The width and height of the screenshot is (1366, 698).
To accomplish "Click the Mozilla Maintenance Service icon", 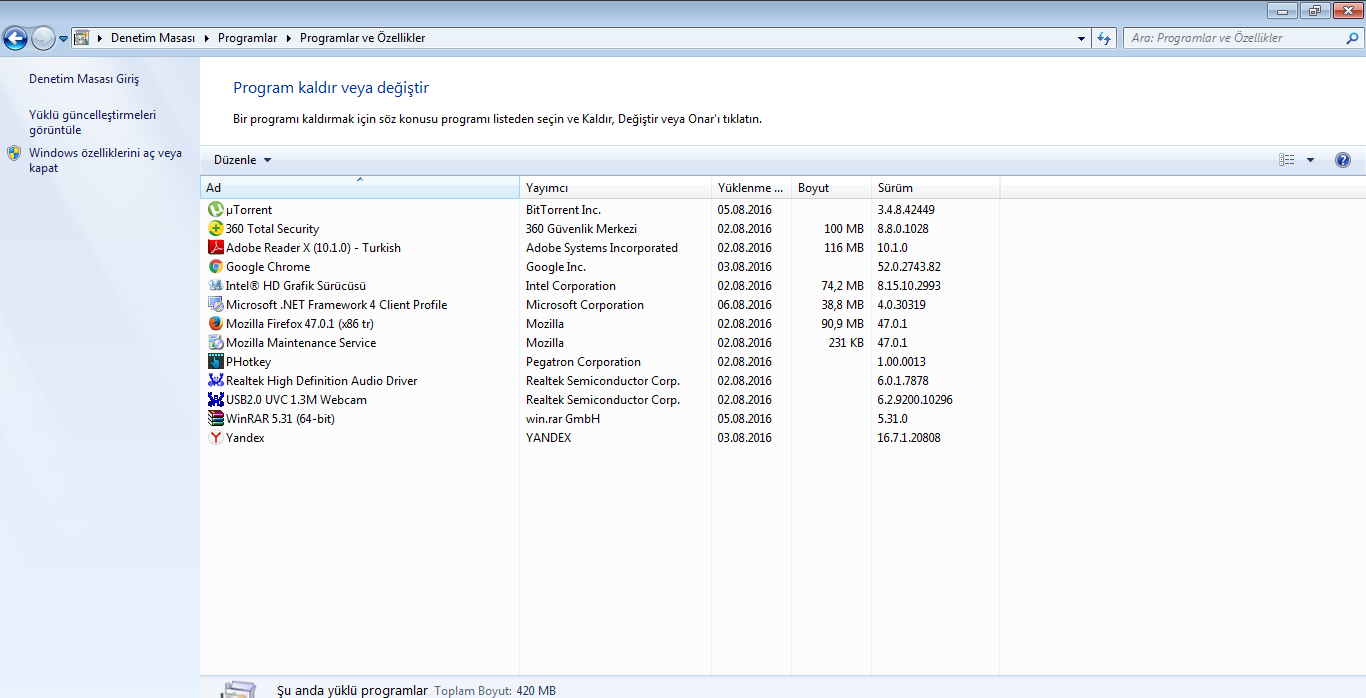I will (x=216, y=343).
